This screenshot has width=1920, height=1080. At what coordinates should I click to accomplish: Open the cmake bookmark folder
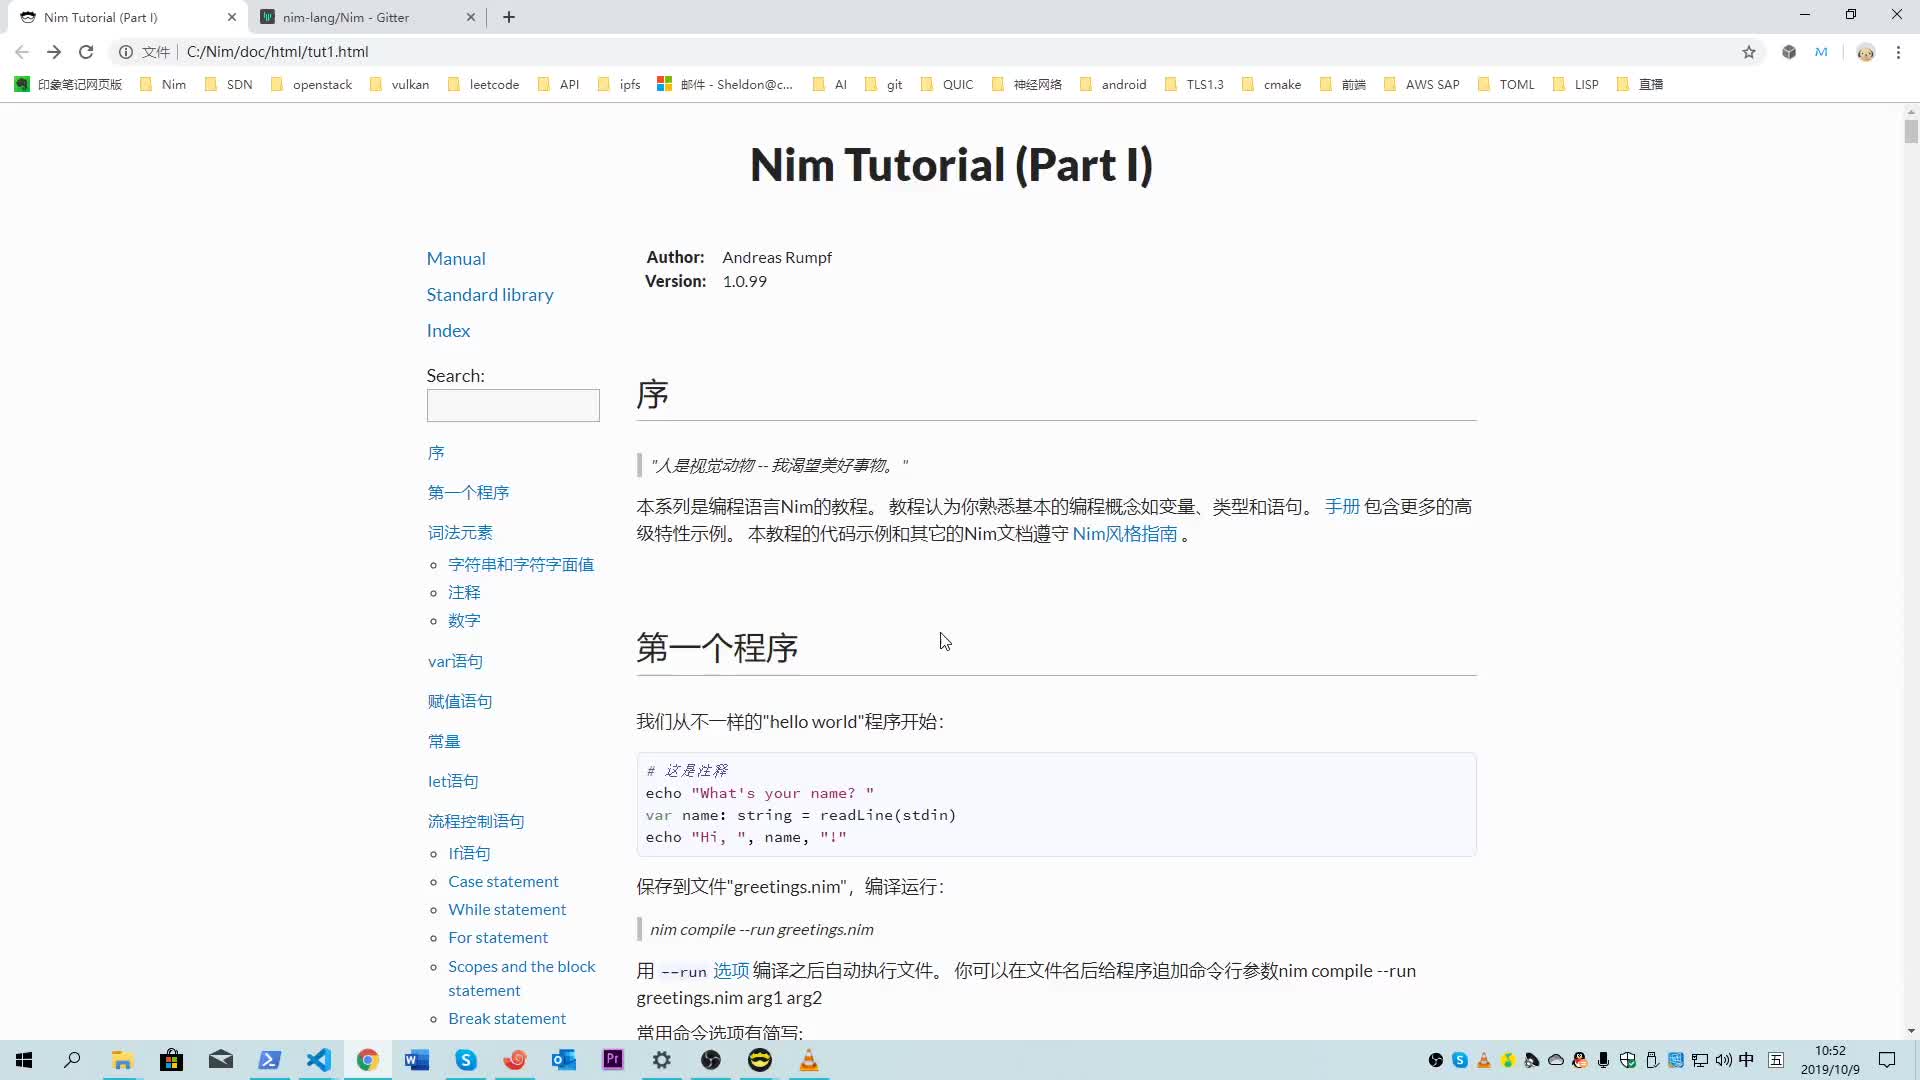[x=1271, y=84]
